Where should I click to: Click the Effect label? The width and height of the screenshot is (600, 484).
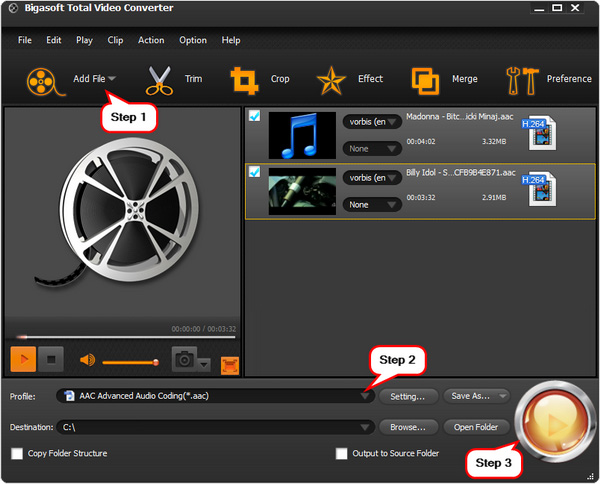[370, 79]
